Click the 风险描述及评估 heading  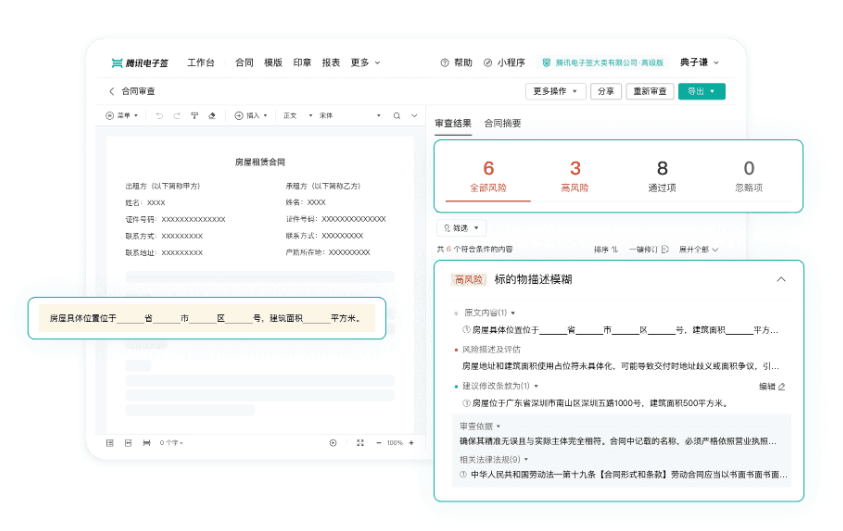[x=491, y=349]
